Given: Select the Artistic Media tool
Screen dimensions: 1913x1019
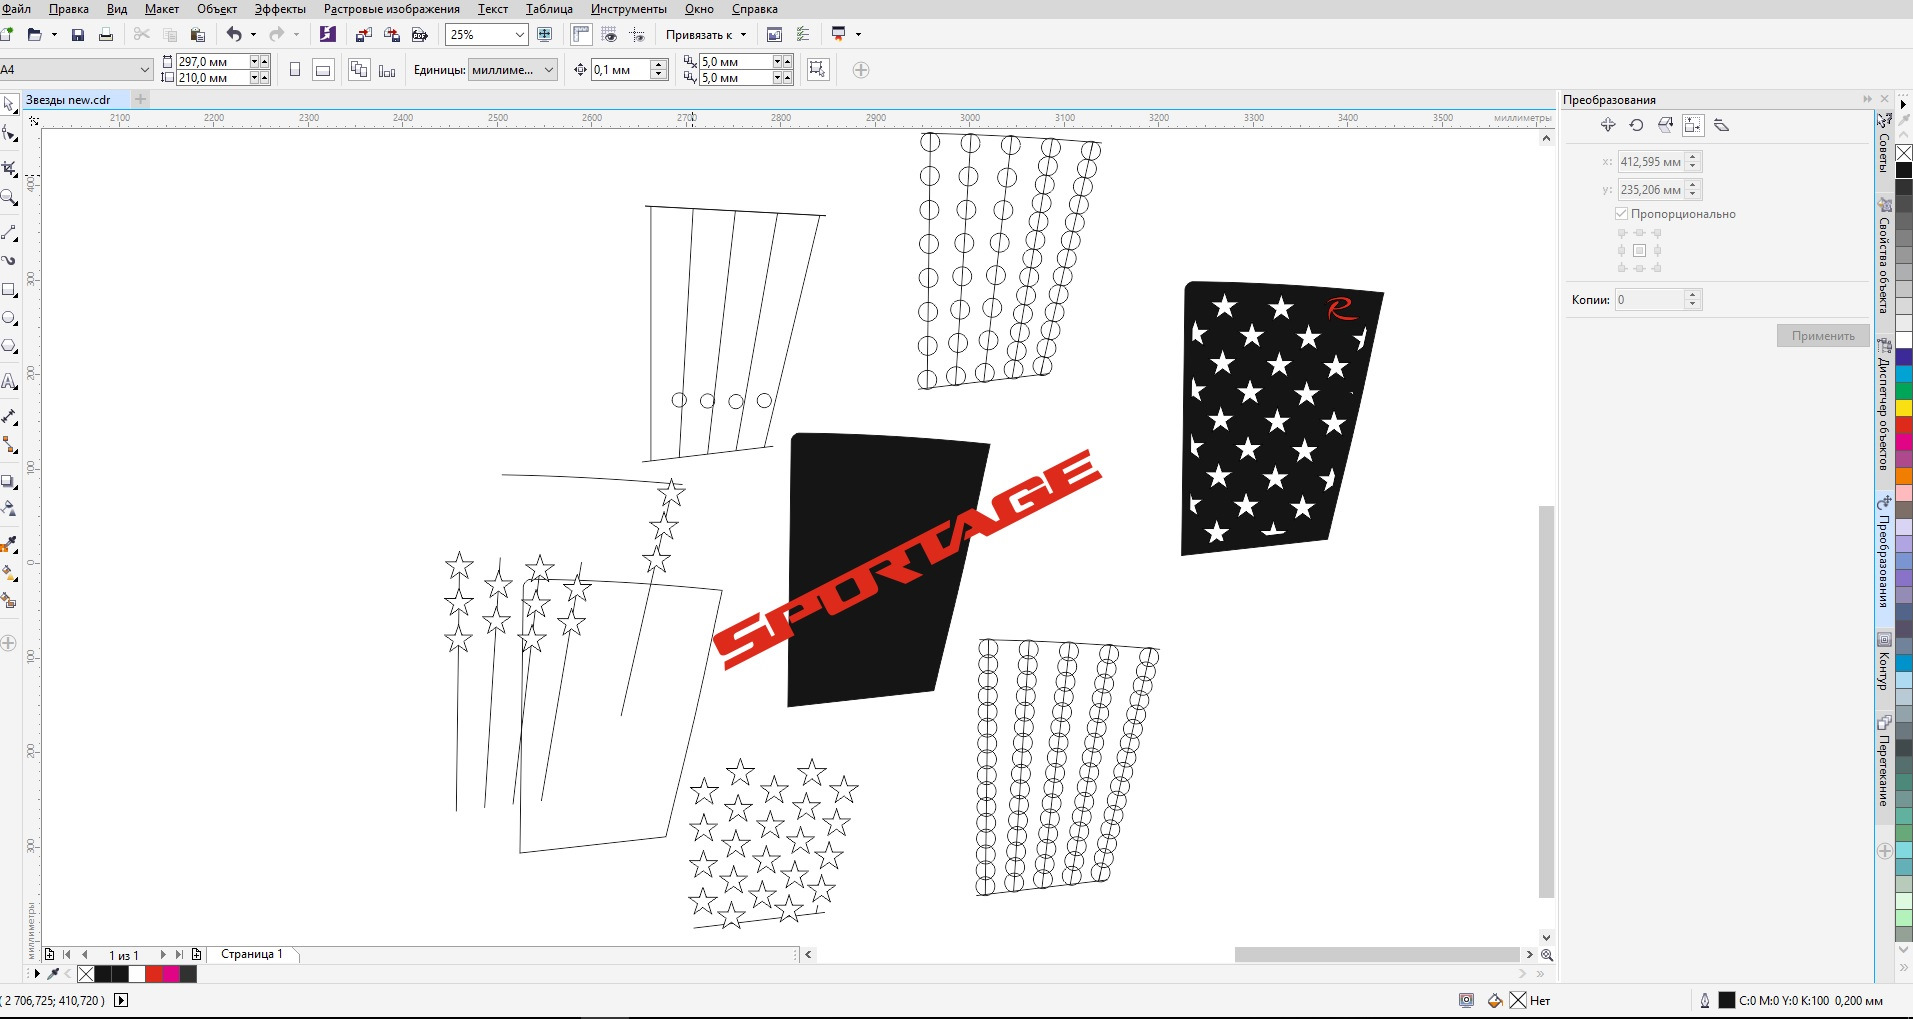Looking at the screenshot, I should pos(9,260).
